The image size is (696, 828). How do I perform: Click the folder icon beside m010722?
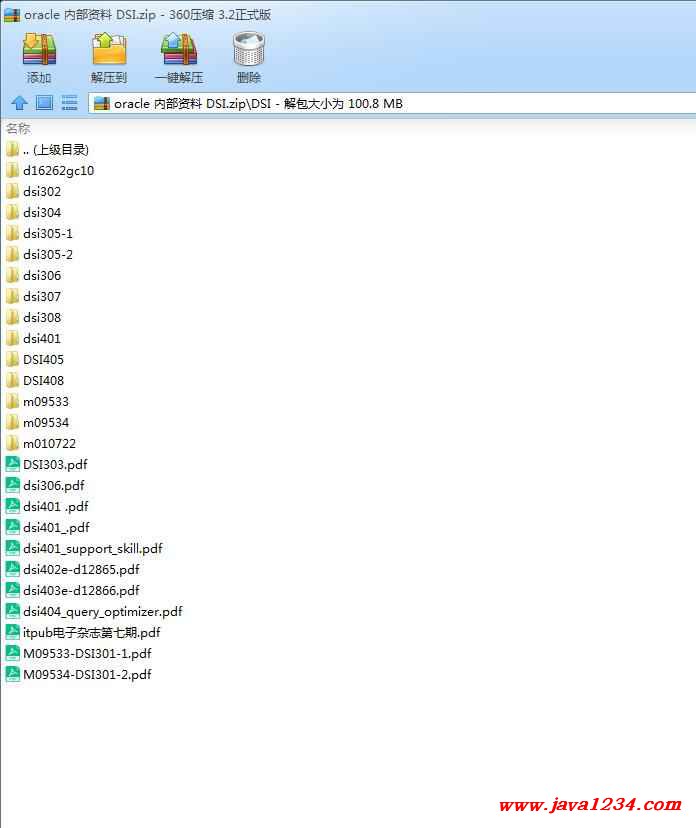tap(13, 443)
